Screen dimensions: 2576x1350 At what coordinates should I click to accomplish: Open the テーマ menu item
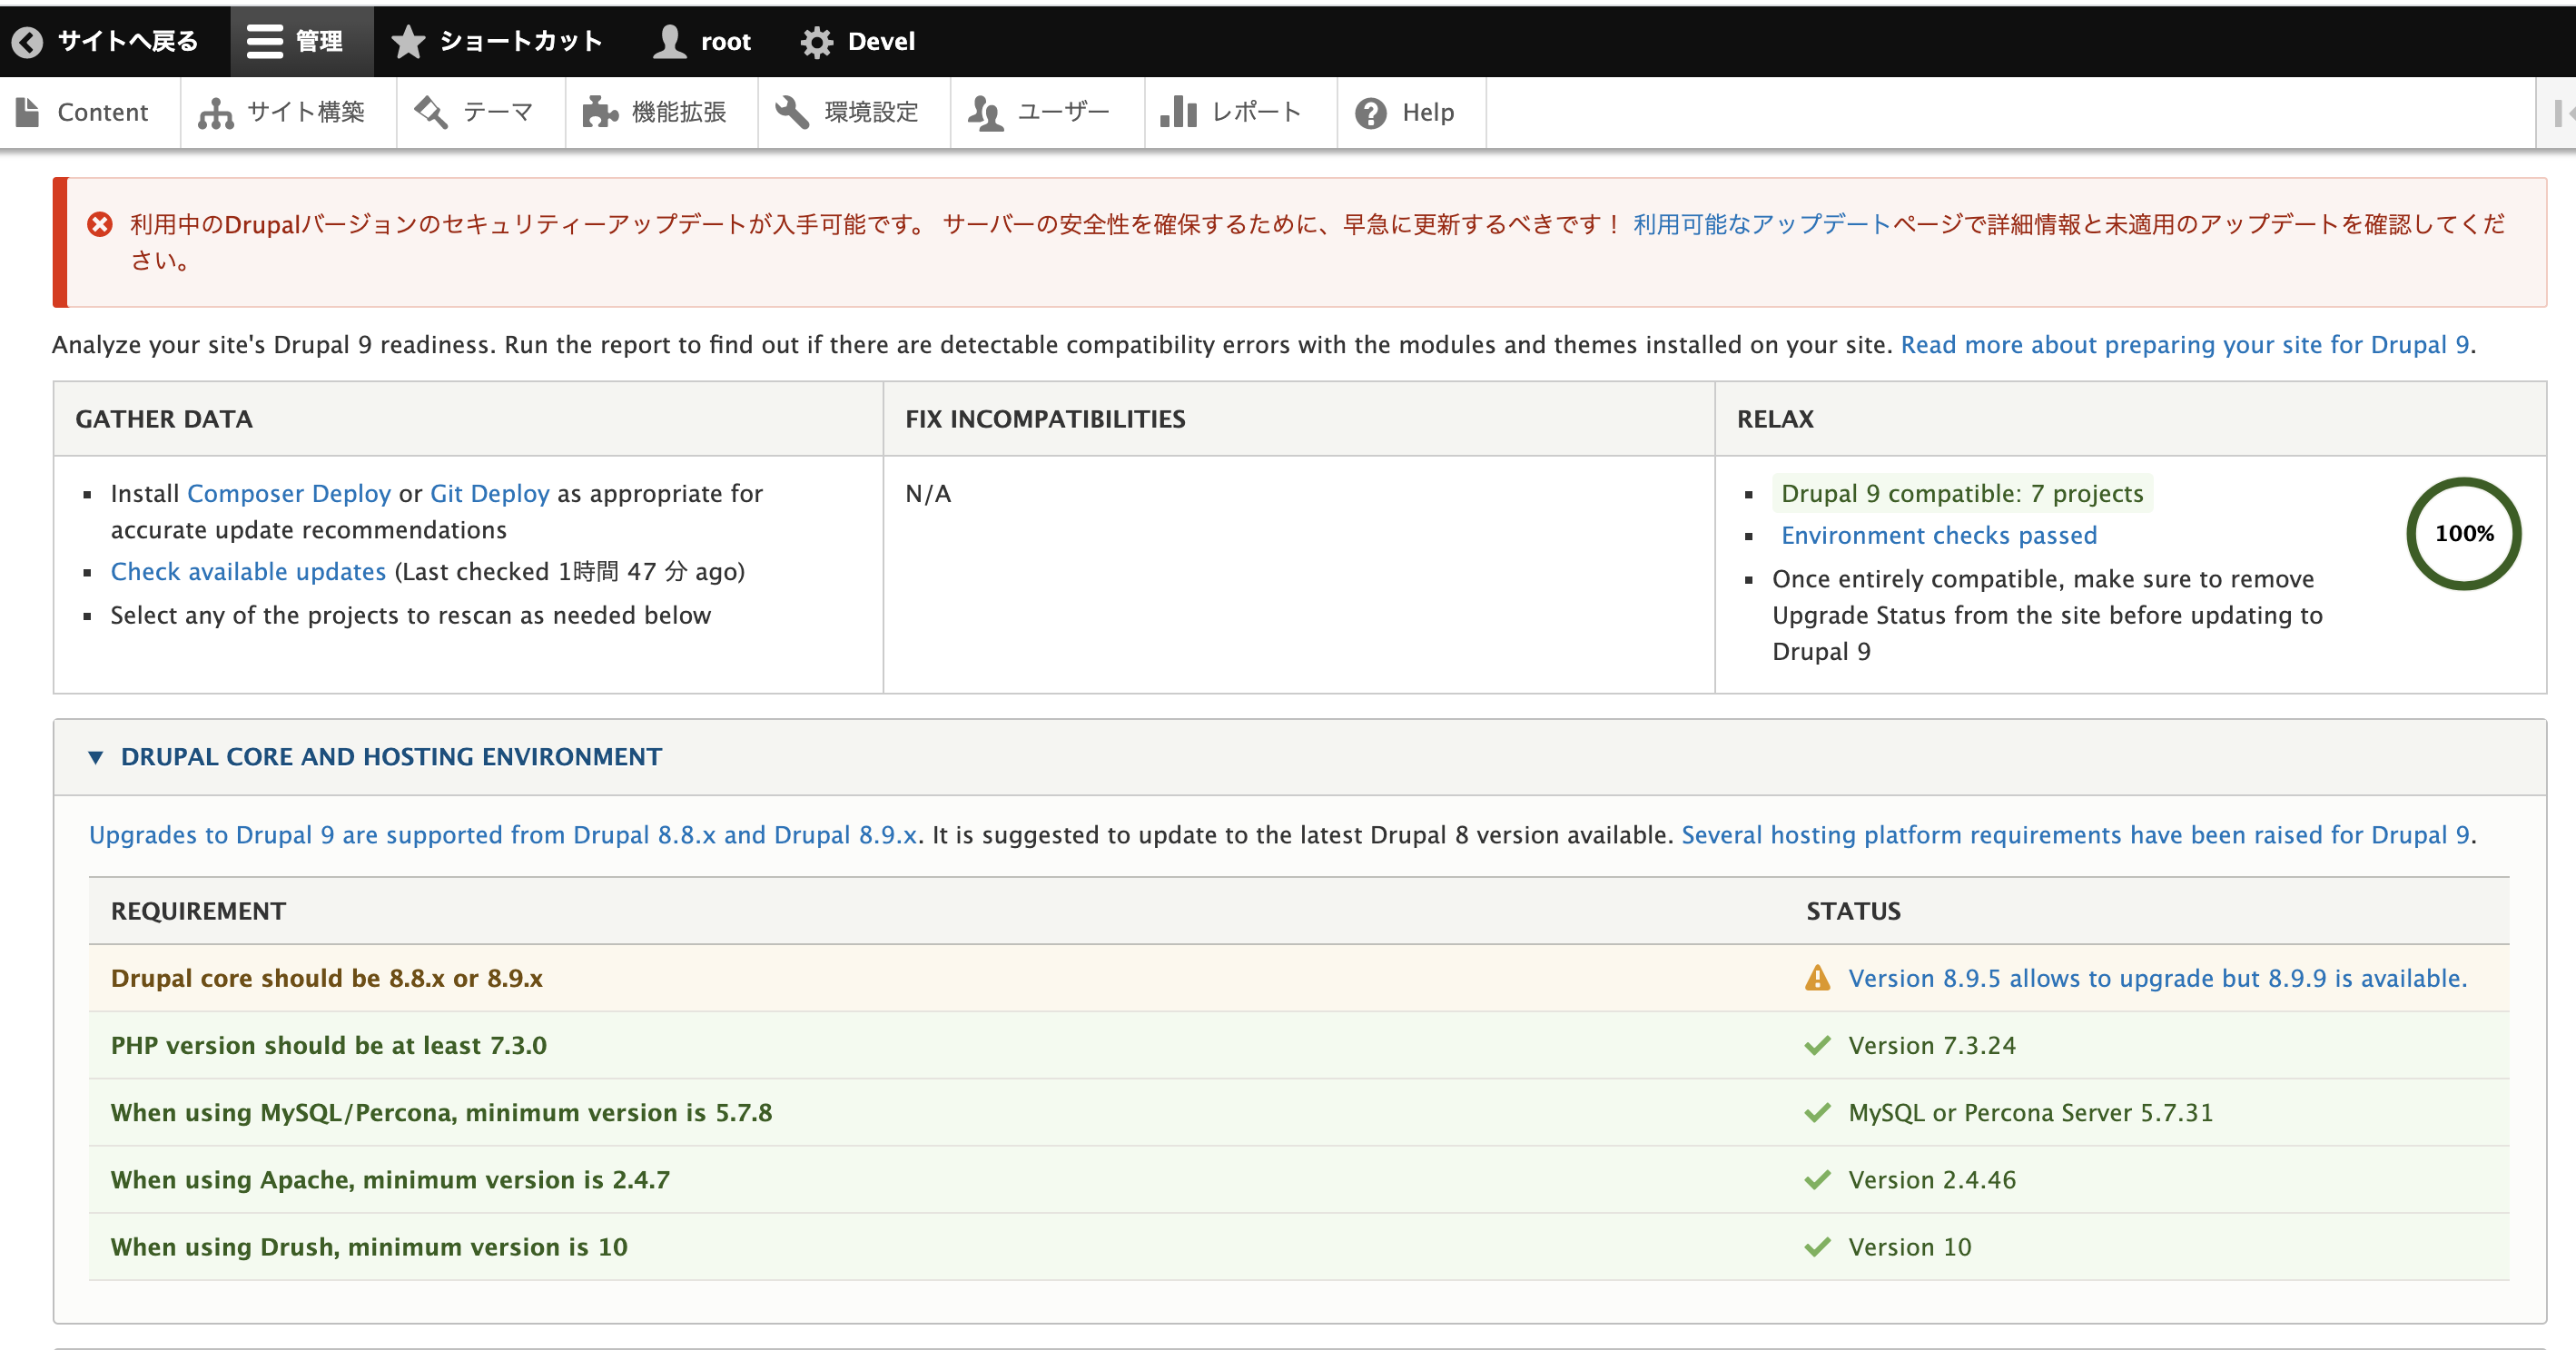pyautogui.click(x=498, y=113)
